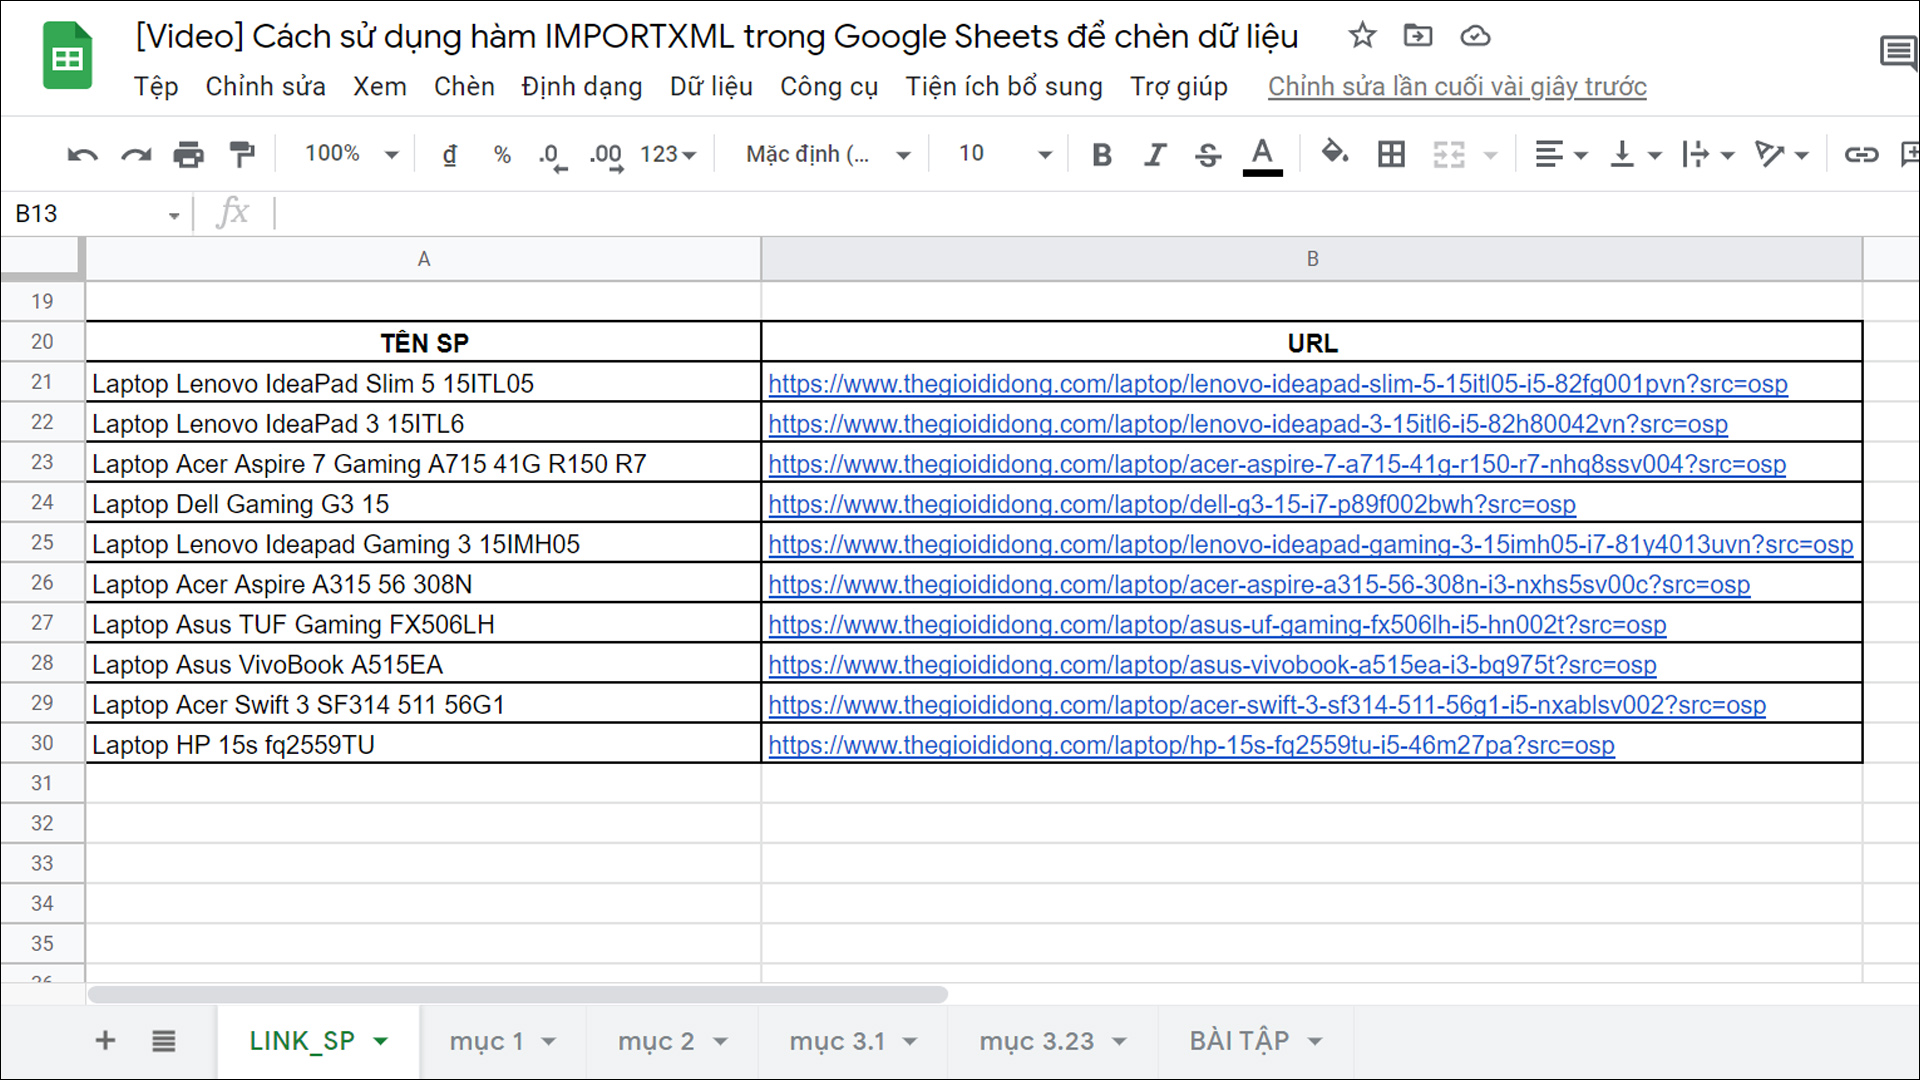Screen dimensions: 1920x1080
Task: Open the Chỉnh sửa menu
Action: pos(265,87)
